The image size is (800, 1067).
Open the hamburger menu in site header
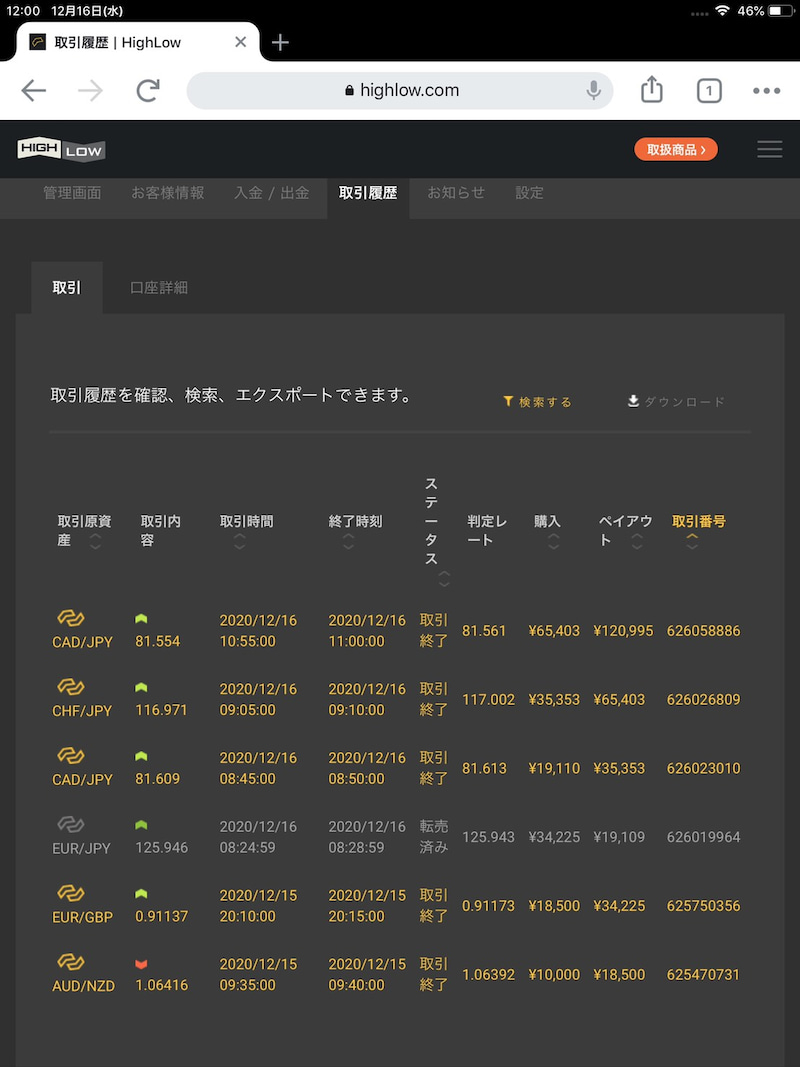(x=769, y=149)
